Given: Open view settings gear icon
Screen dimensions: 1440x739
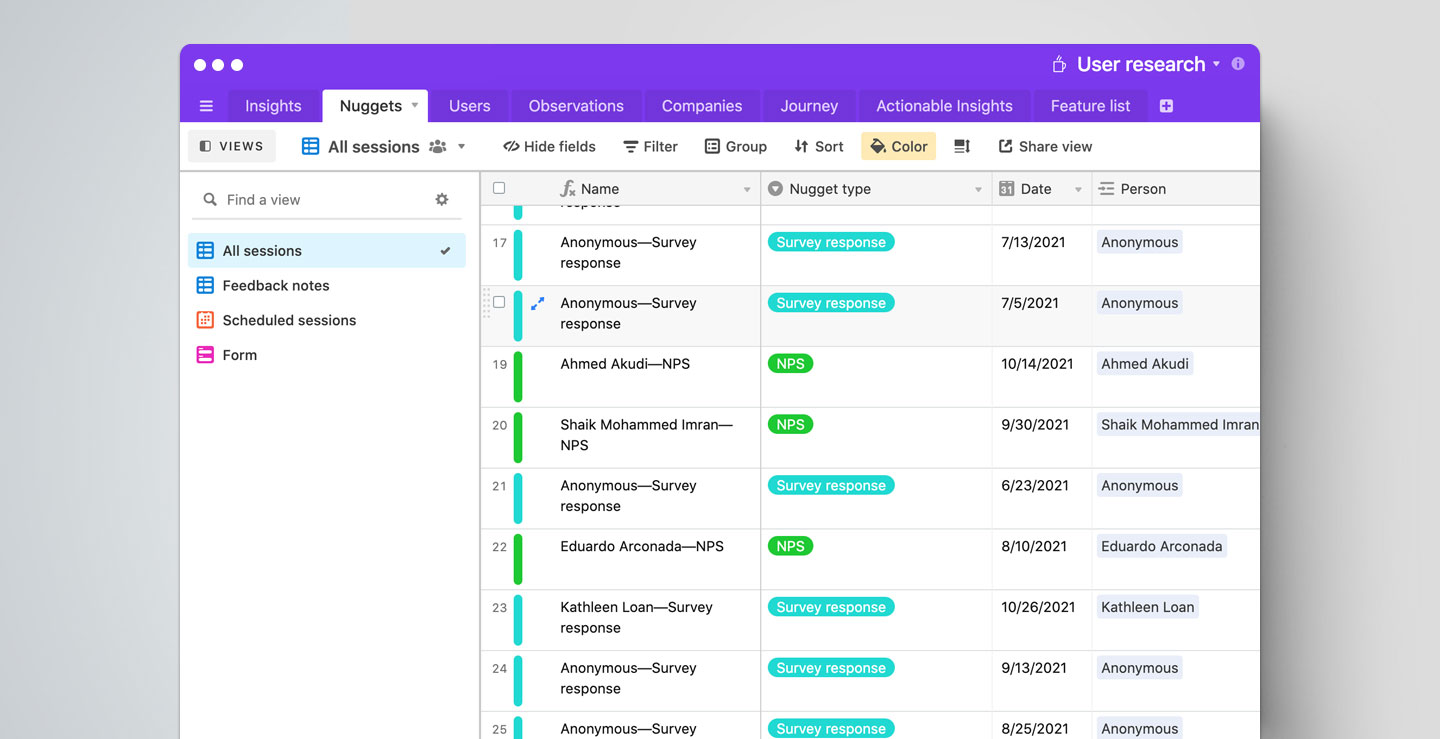Looking at the screenshot, I should 442,200.
